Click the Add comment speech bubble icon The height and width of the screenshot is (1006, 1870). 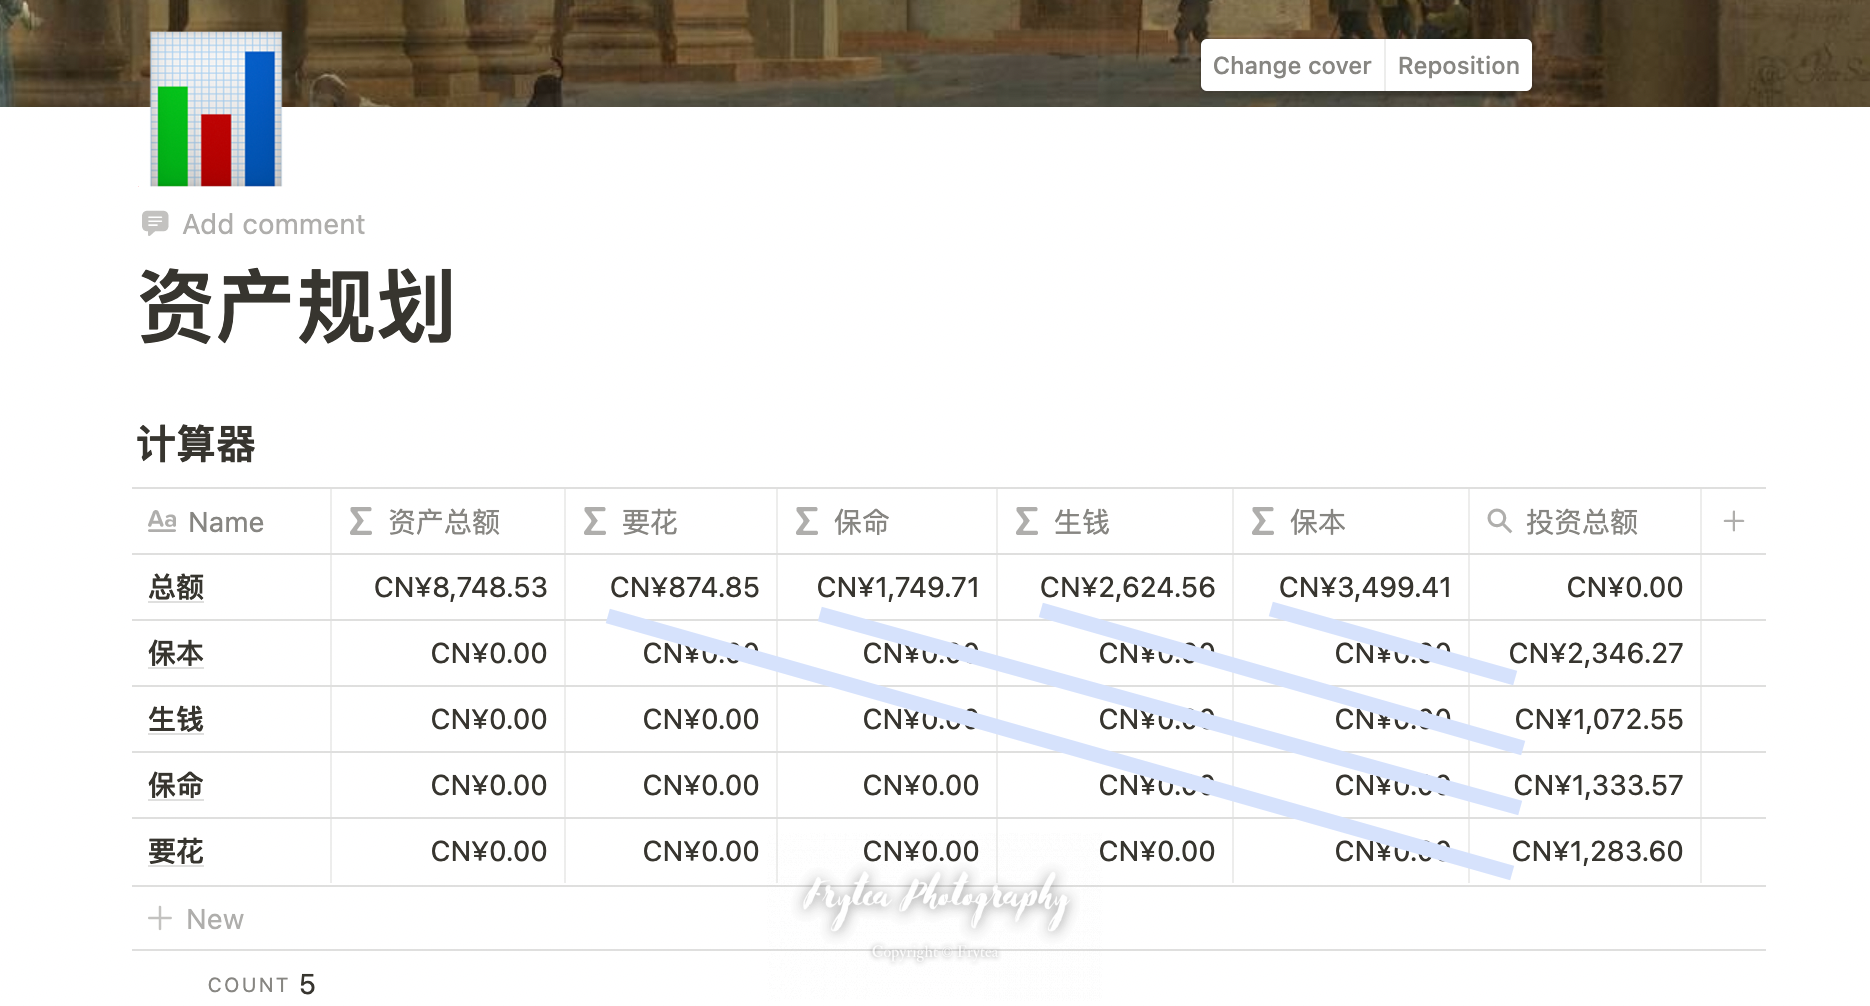pyautogui.click(x=155, y=223)
